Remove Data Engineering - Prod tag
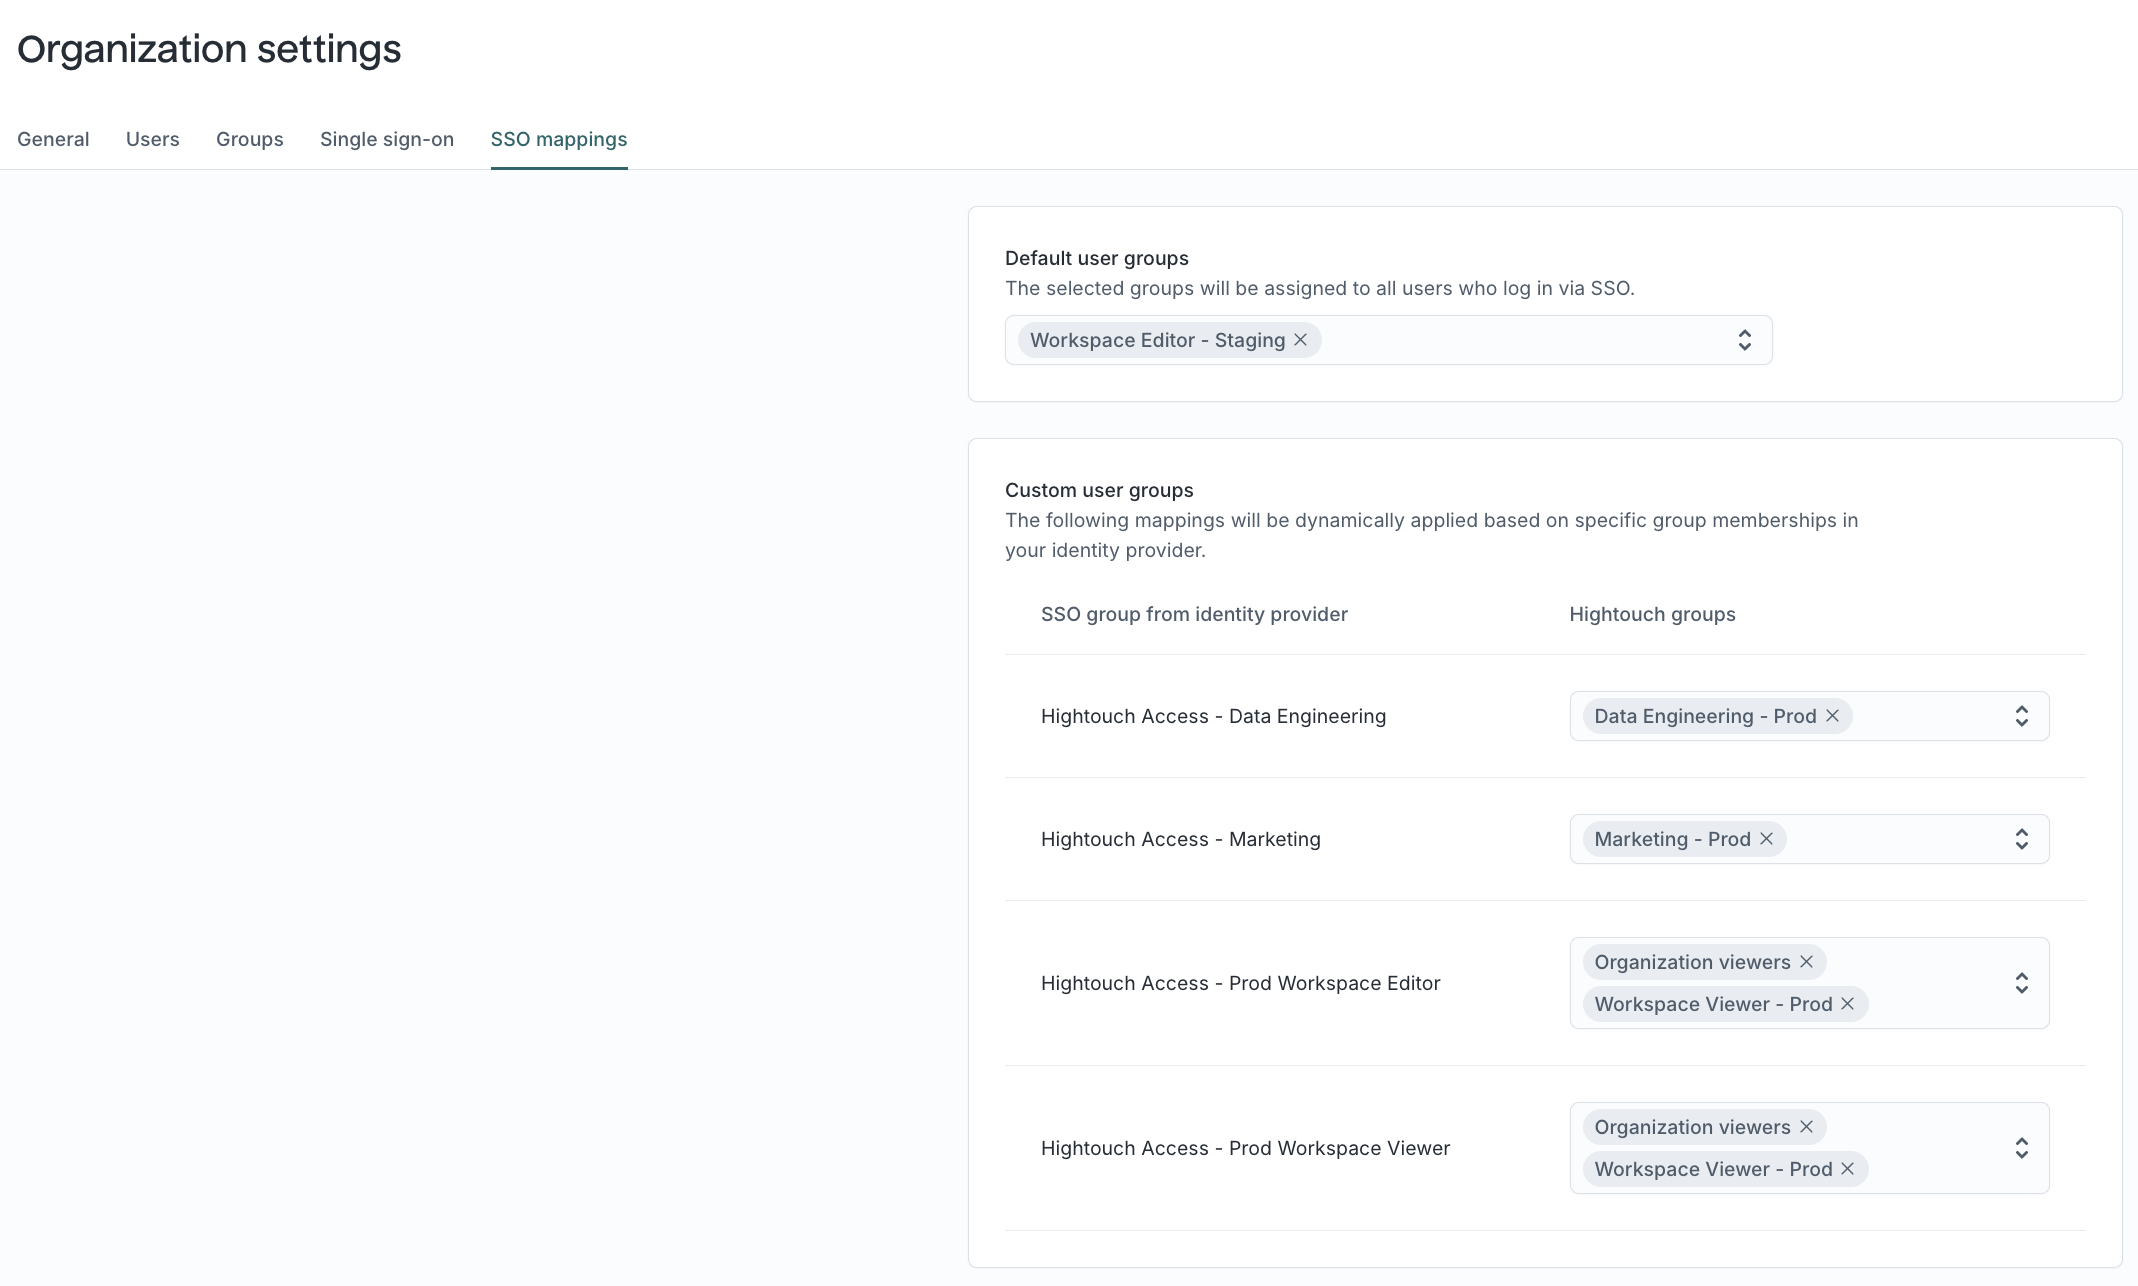Screen dimensions: 2138x1286 [x=1832, y=716]
